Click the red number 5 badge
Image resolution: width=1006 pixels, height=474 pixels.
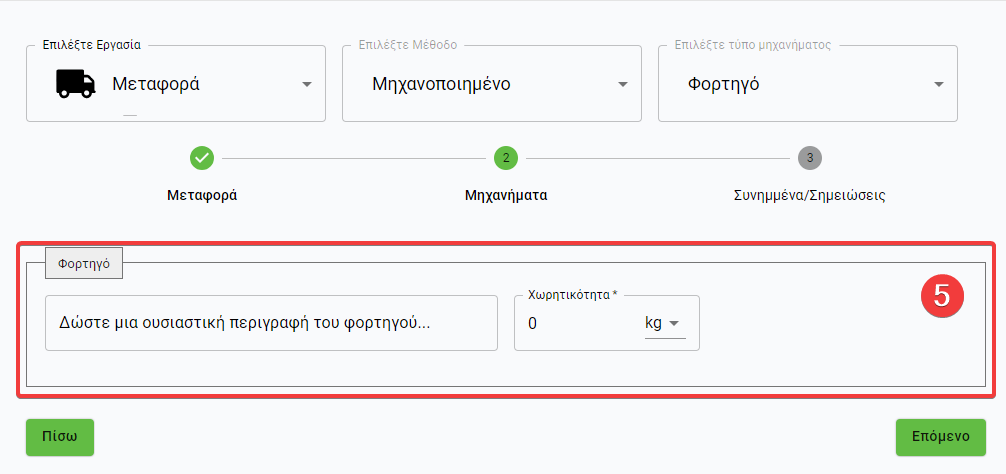pos(941,295)
